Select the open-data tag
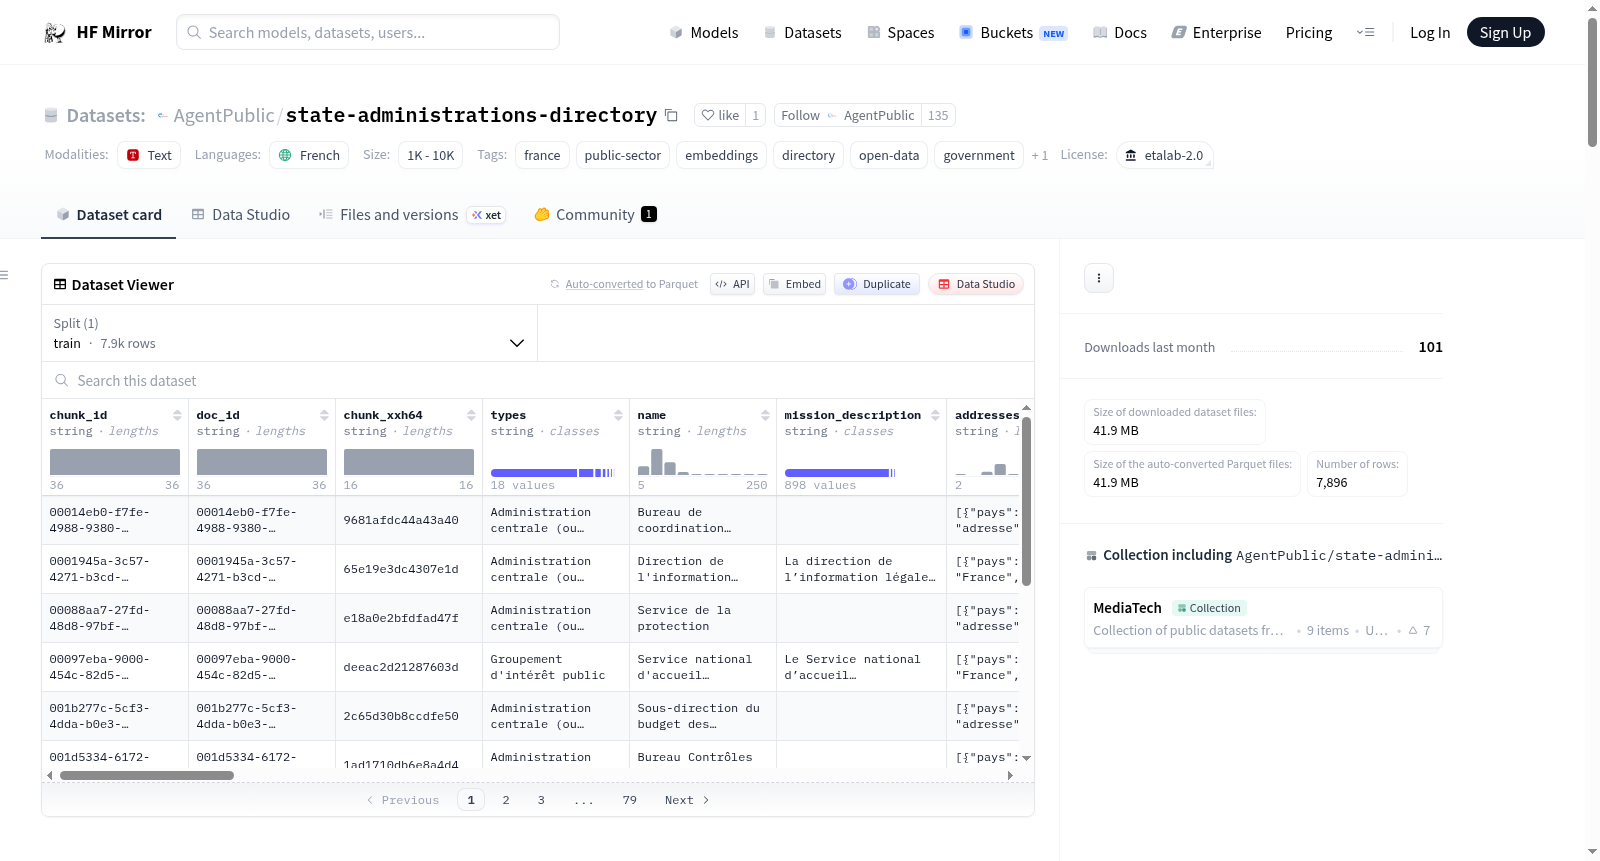The height and width of the screenshot is (861, 1600). tap(889, 156)
